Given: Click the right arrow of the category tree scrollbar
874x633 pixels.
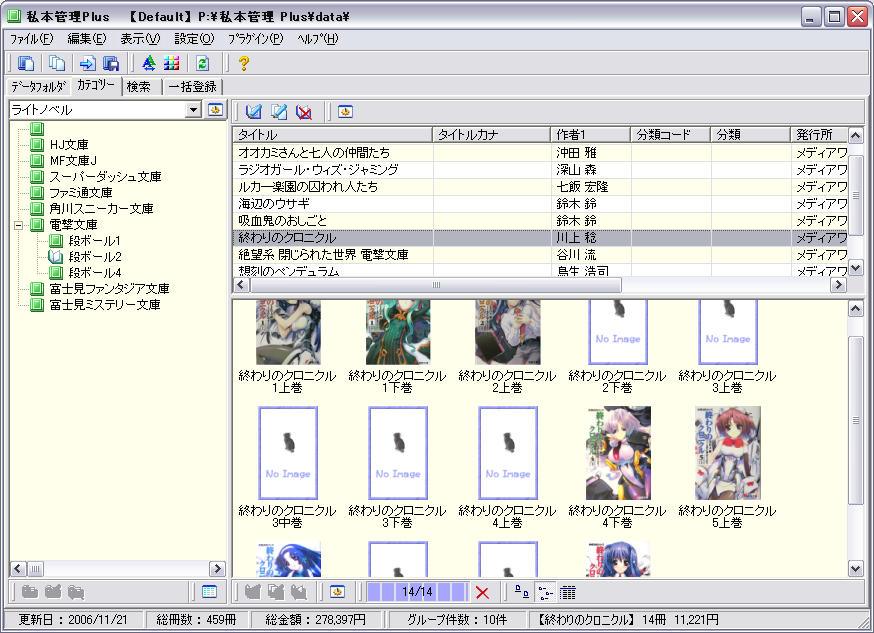Looking at the screenshot, I should [217, 569].
